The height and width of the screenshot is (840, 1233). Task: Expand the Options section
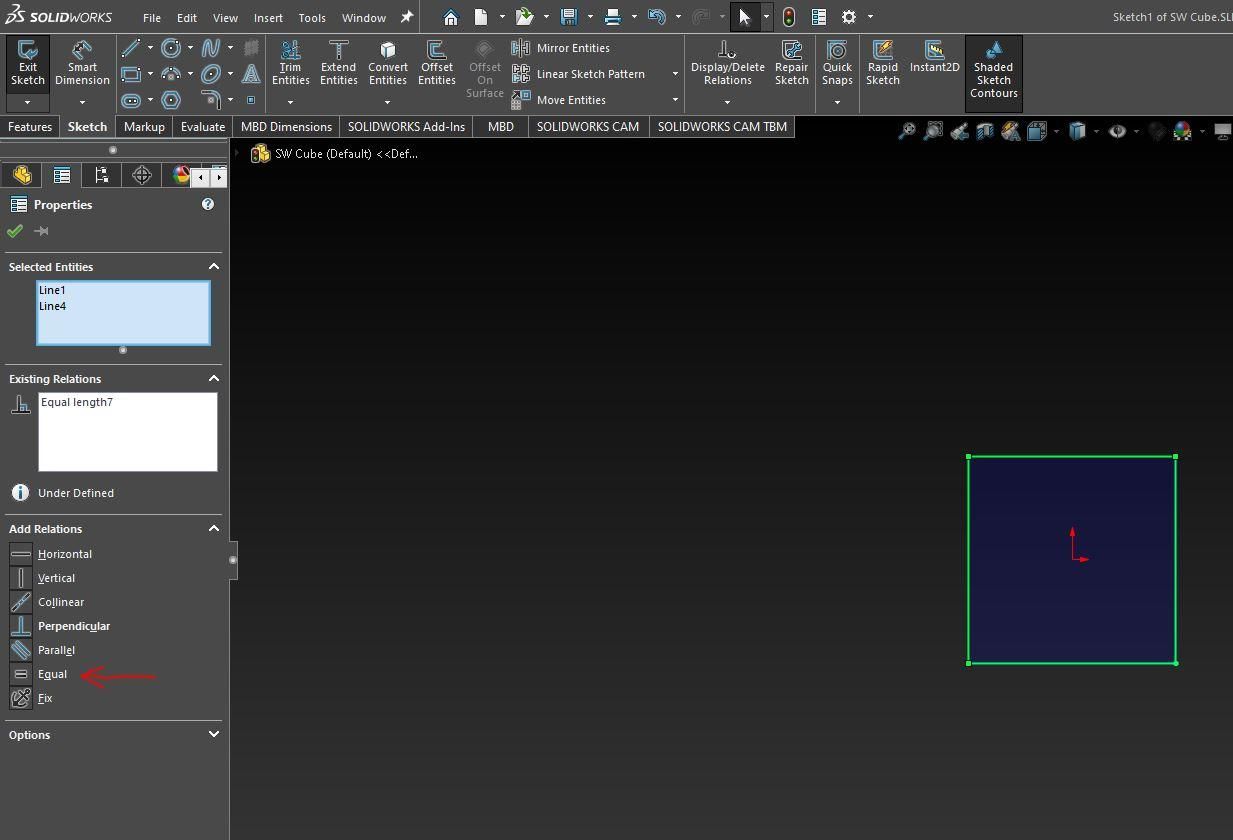tap(213, 734)
